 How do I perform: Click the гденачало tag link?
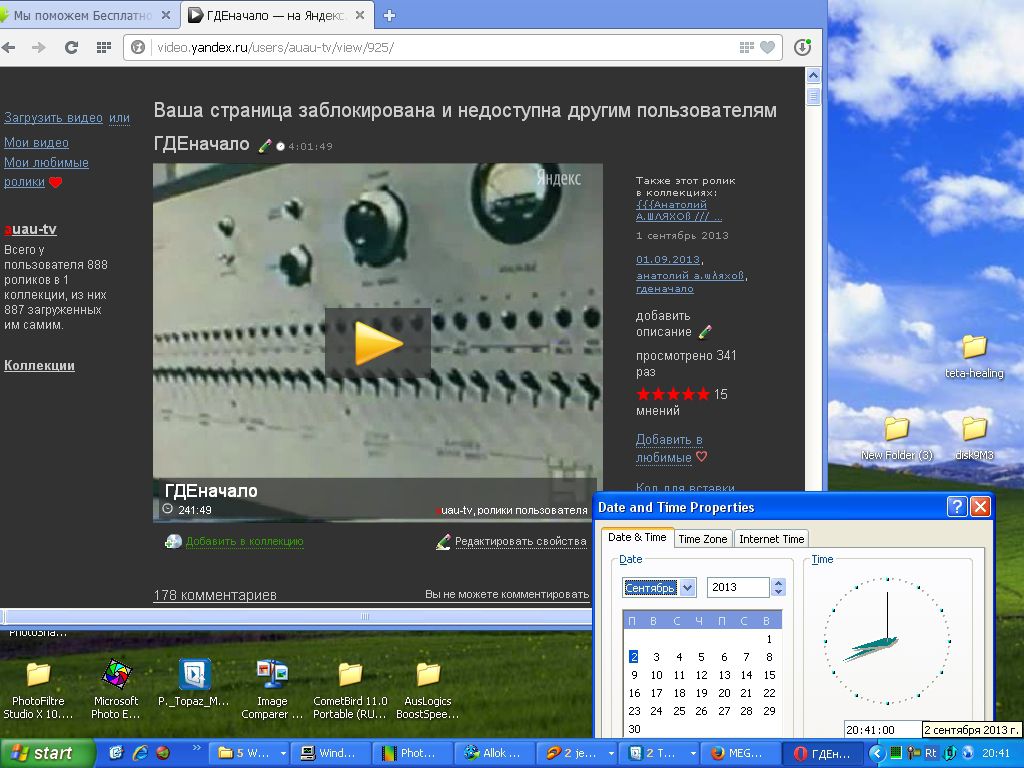coord(665,288)
